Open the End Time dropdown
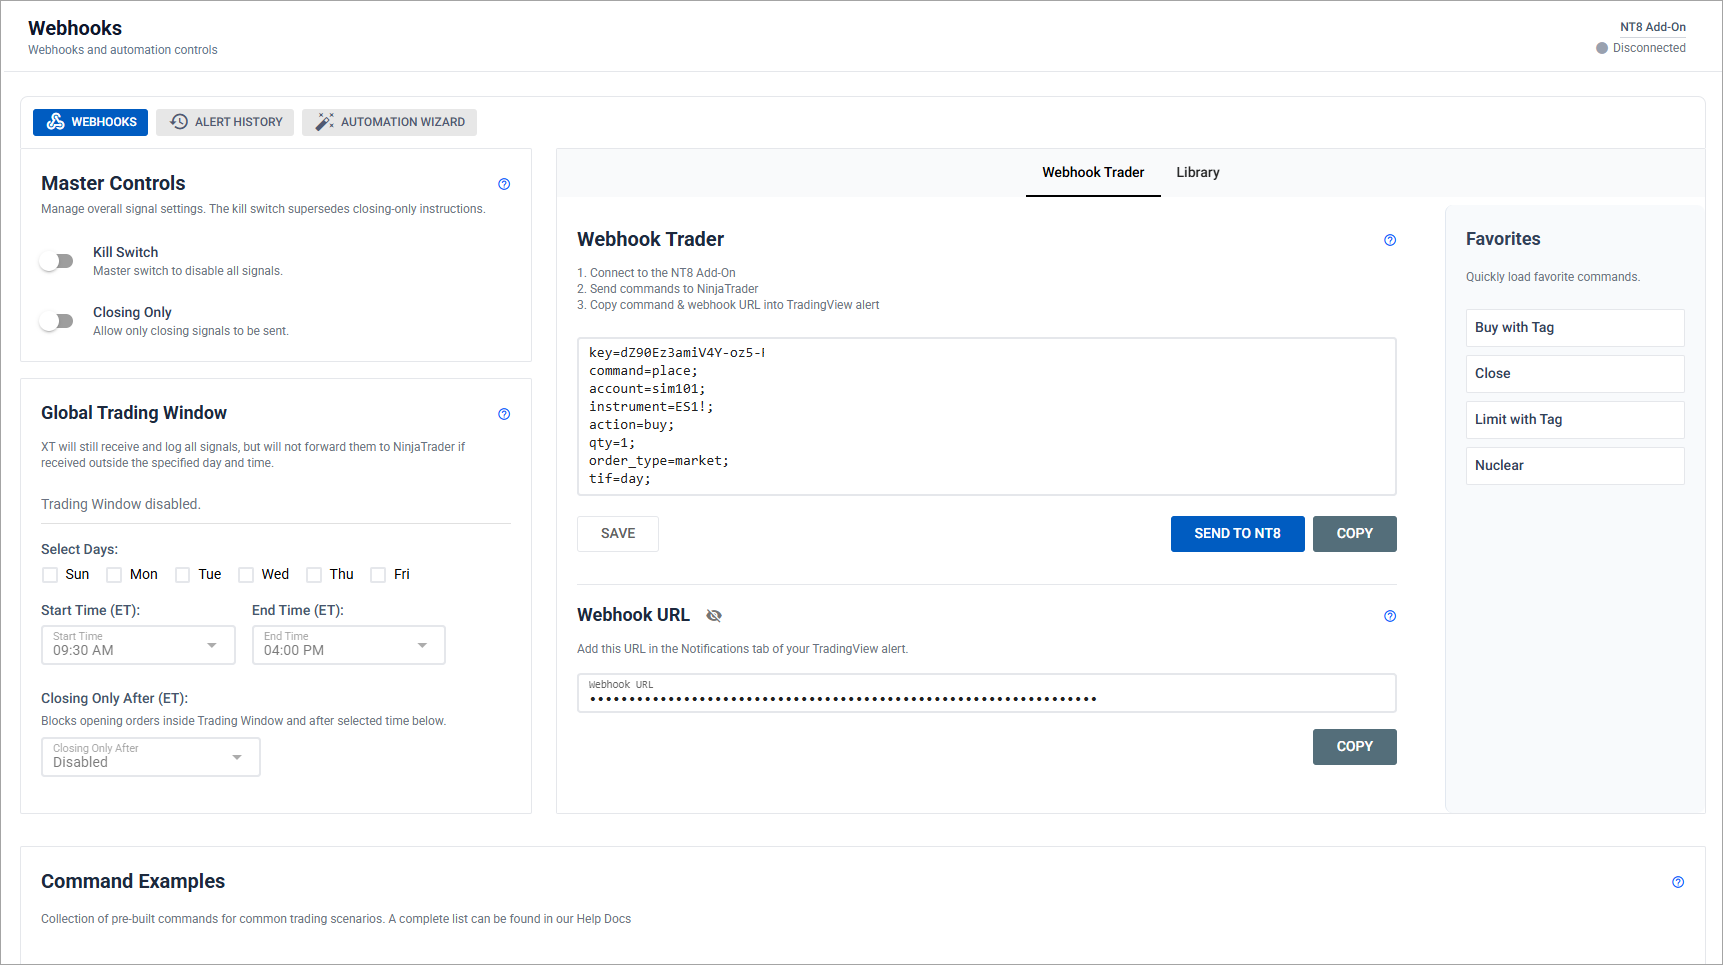The height and width of the screenshot is (965, 1723). point(348,645)
